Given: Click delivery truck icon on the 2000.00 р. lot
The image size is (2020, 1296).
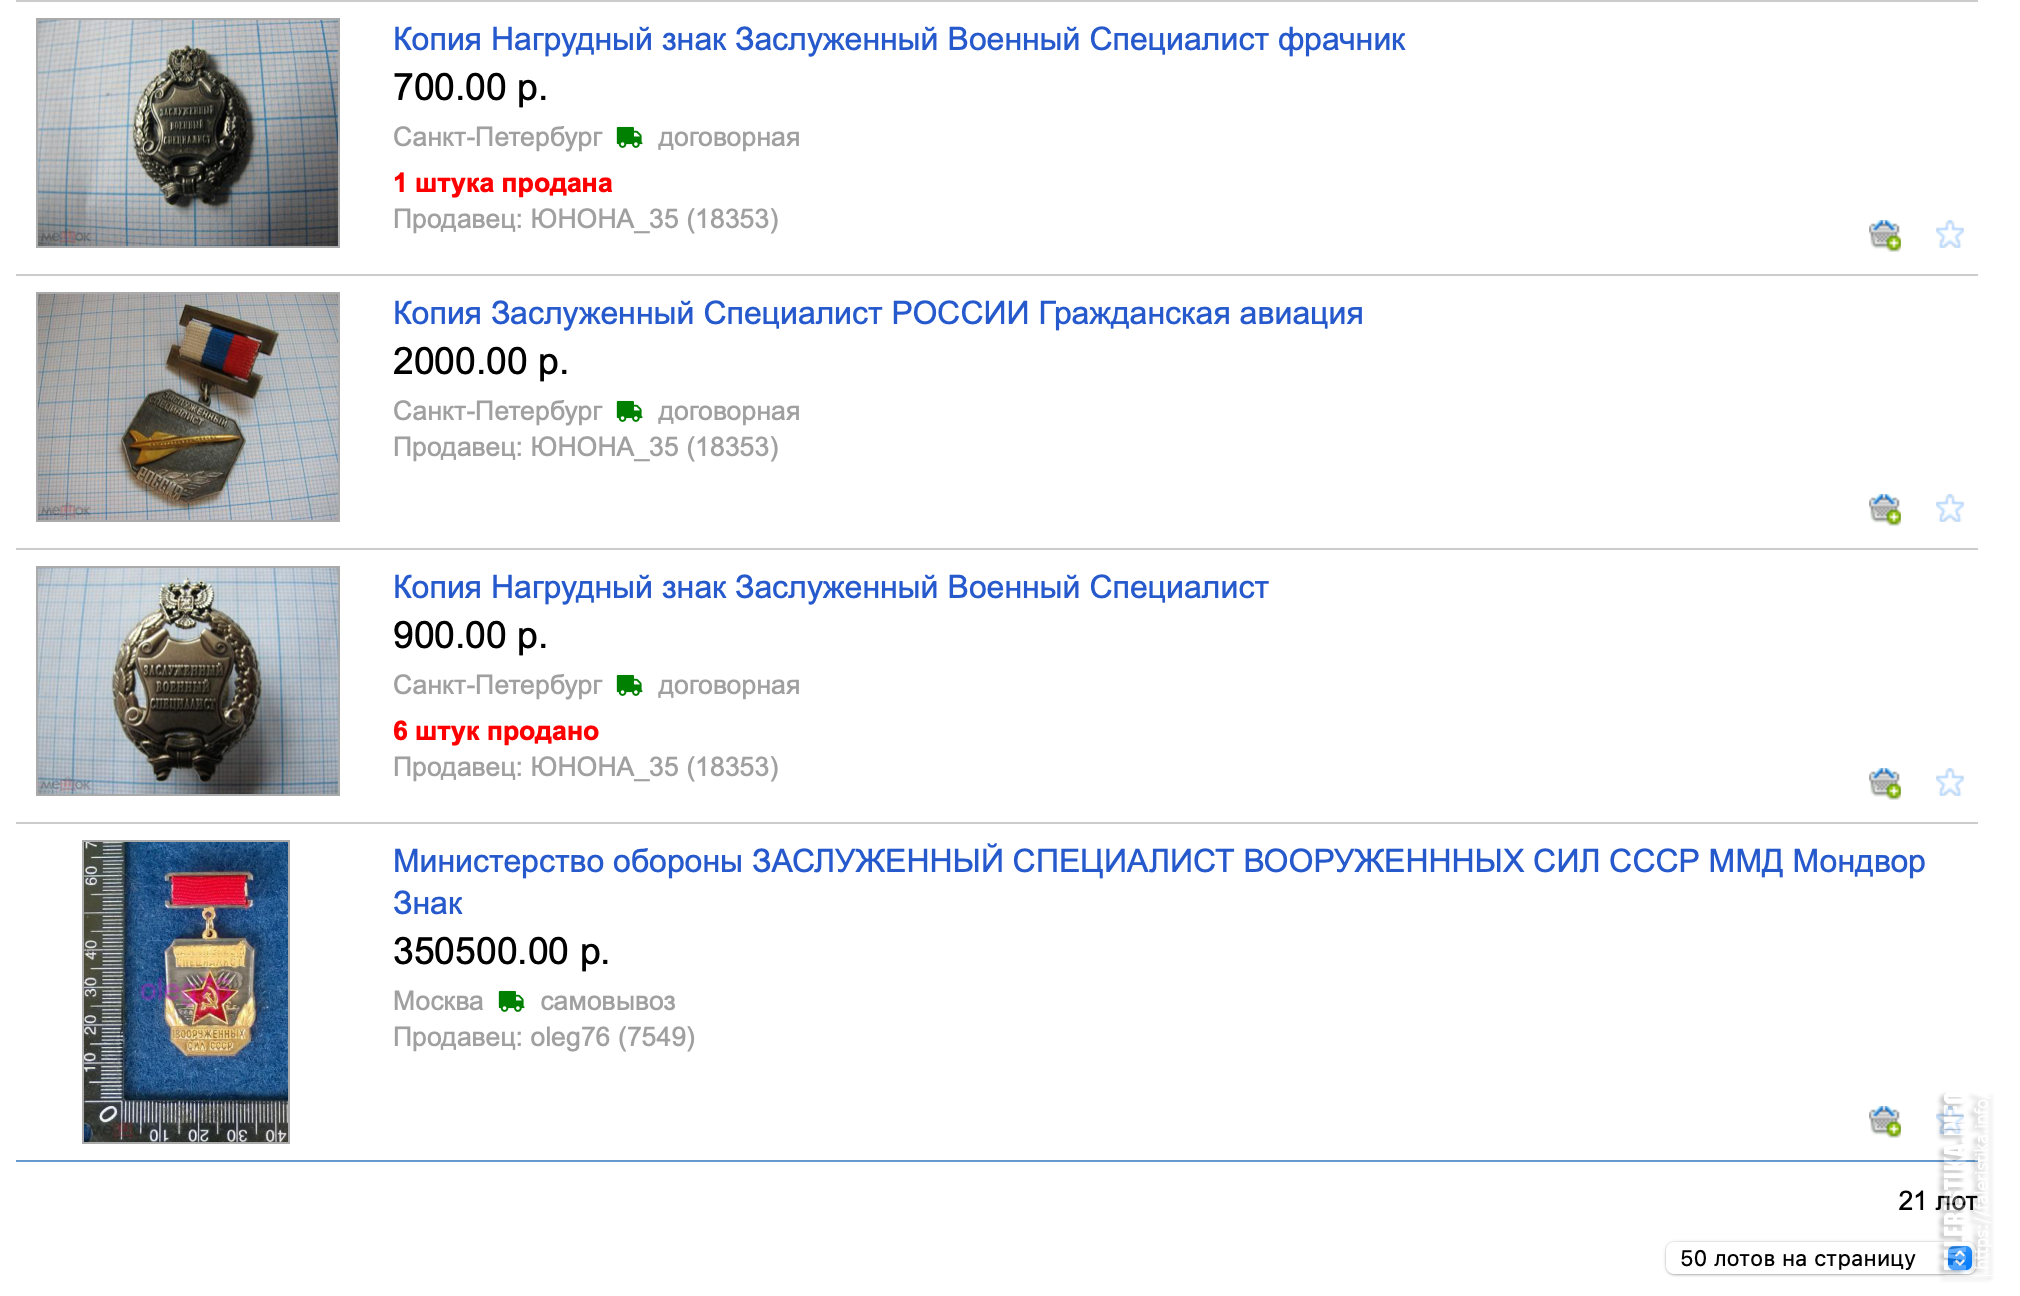Looking at the screenshot, I should 630,411.
